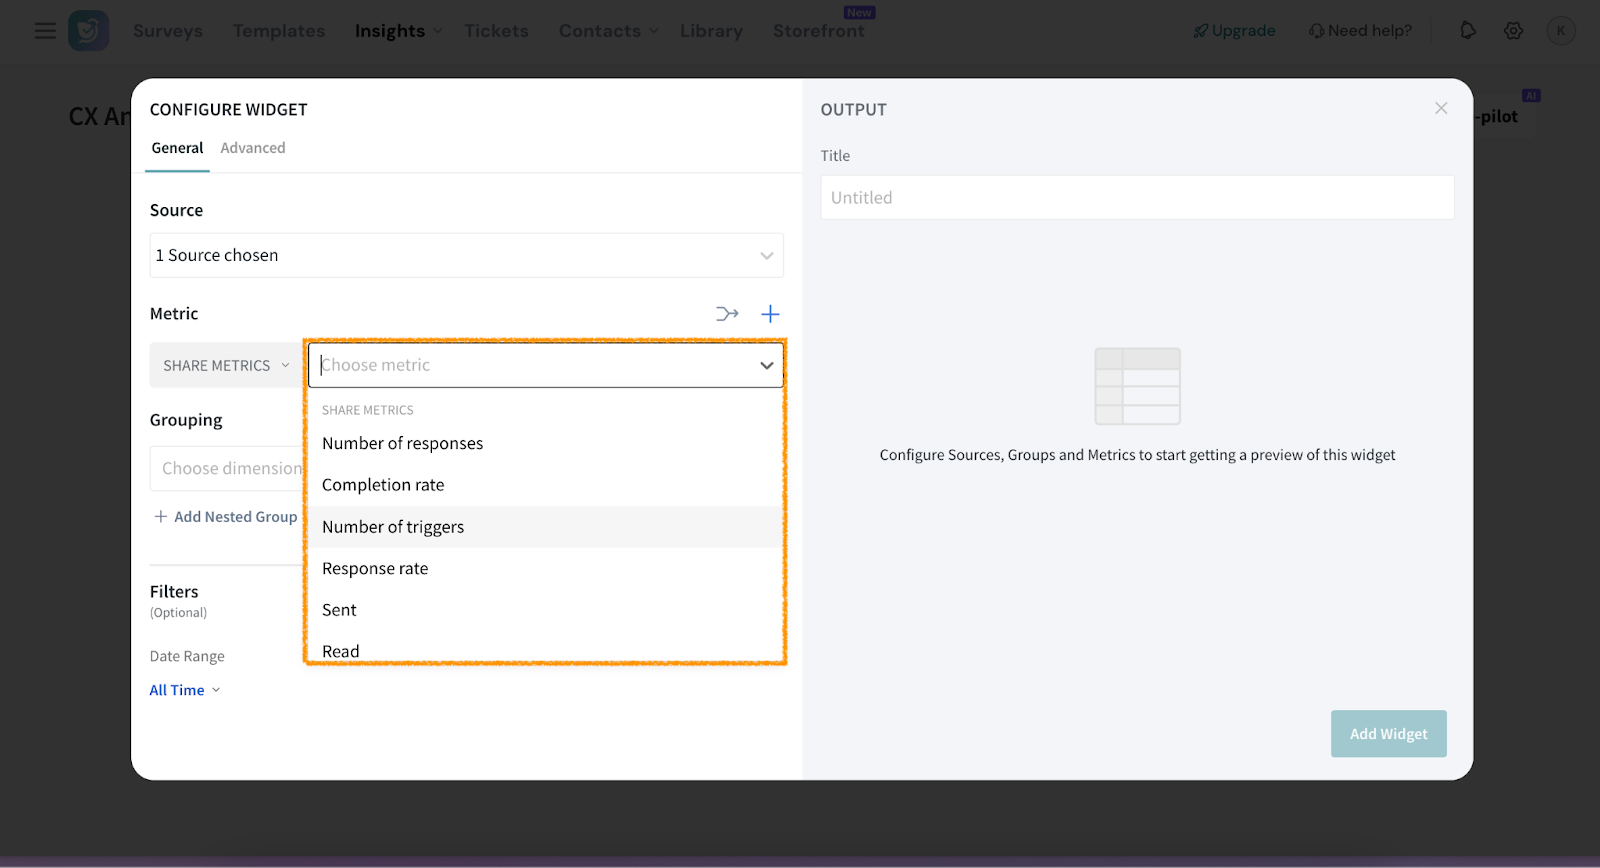The width and height of the screenshot is (1600, 868).
Task: Click Add Nested Group link
Action: point(226,517)
